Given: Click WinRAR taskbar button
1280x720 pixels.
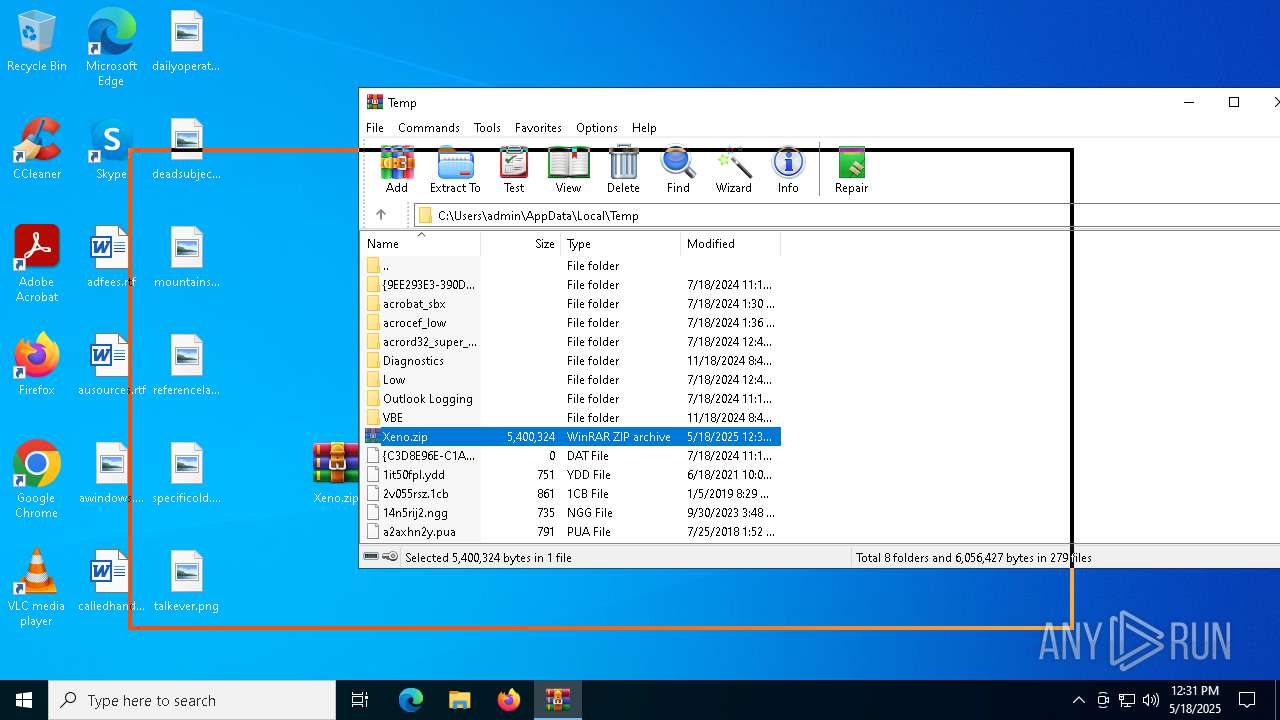Looking at the screenshot, I should tap(557, 700).
